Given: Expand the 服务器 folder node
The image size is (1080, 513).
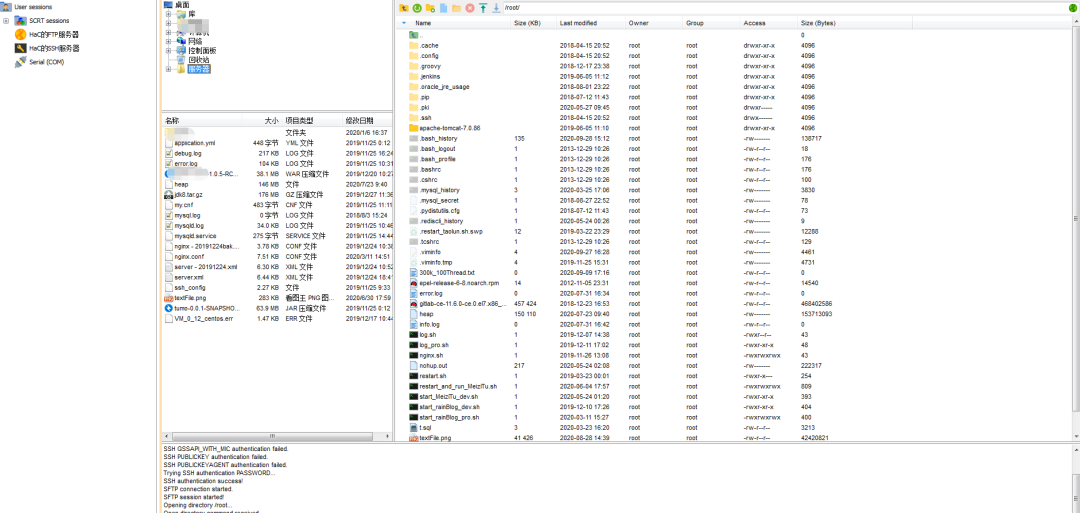Looking at the screenshot, I should 168,69.
